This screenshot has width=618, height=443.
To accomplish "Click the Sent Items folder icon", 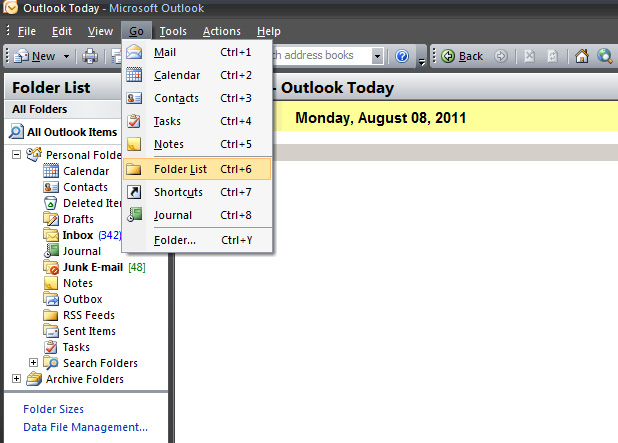I will coord(51,331).
